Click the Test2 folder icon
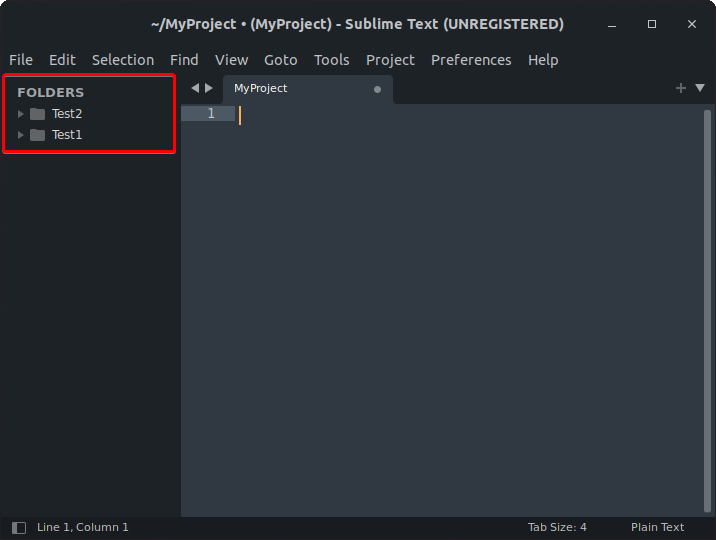The image size is (716, 540). point(37,114)
